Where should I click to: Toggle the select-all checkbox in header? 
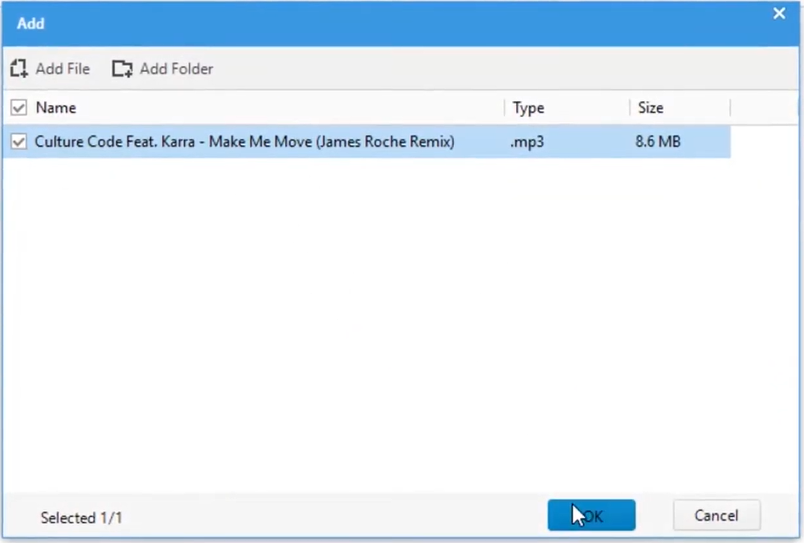pos(18,108)
